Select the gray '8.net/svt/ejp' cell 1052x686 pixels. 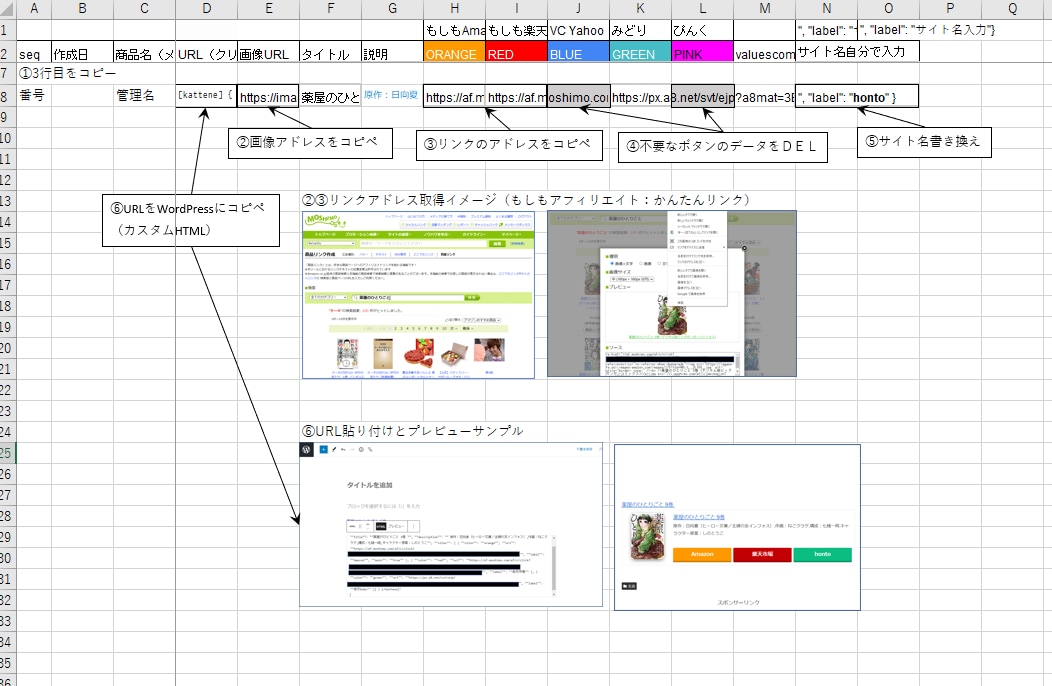pyautogui.click(x=702, y=96)
